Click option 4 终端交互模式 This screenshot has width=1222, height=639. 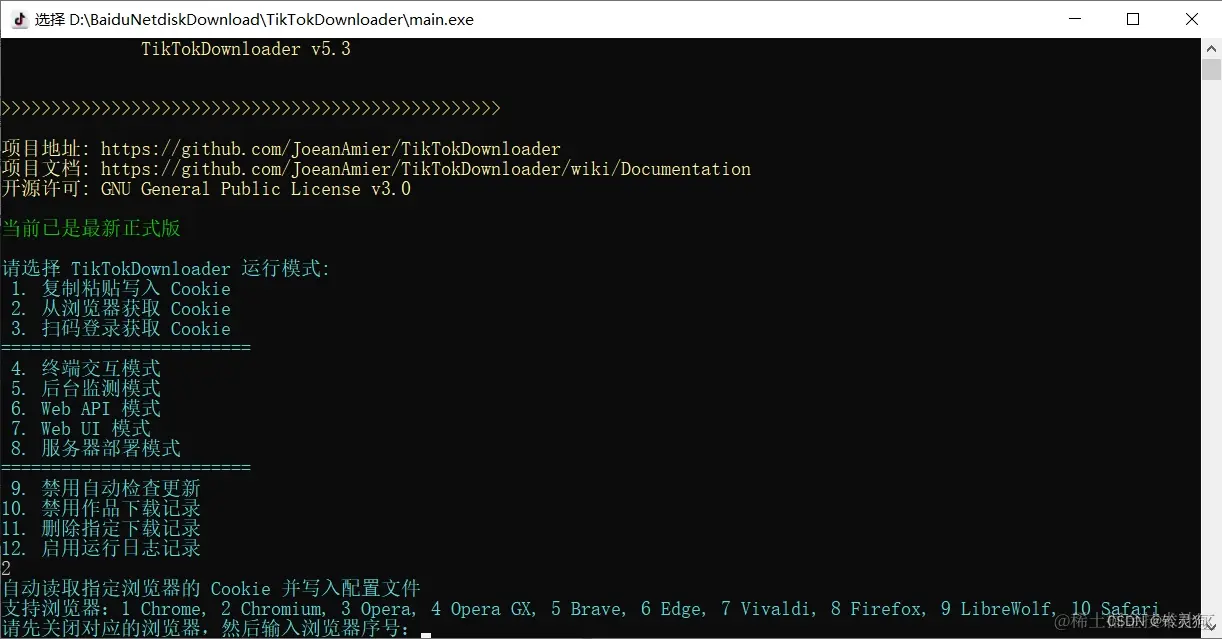click(x=86, y=369)
